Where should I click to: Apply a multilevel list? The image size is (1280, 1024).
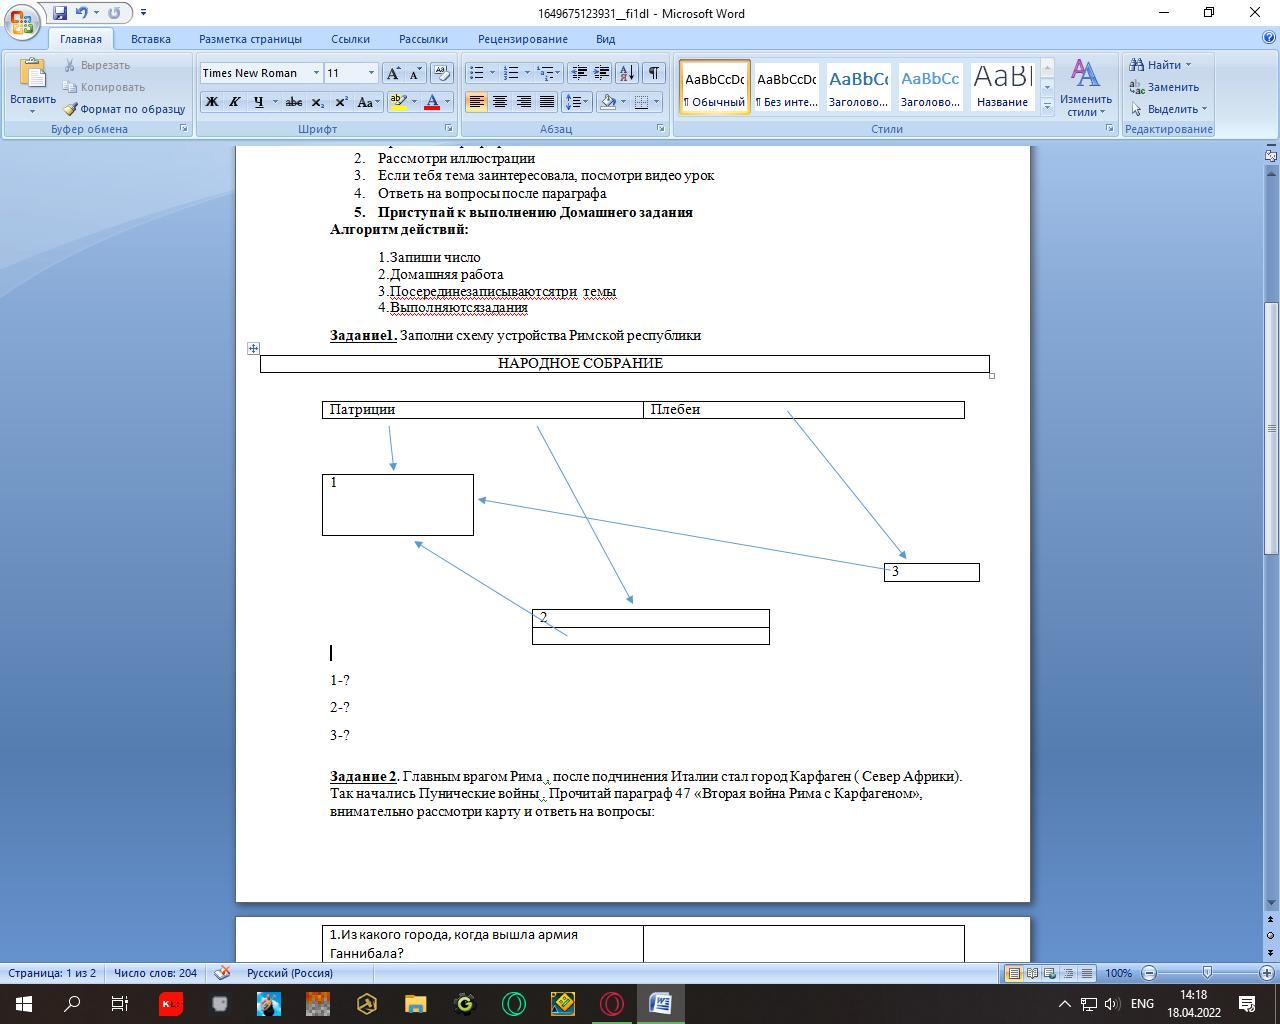click(x=545, y=73)
